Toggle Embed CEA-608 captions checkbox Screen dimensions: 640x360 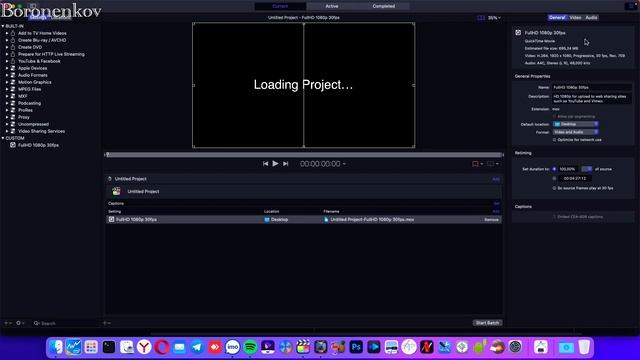click(554, 217)
